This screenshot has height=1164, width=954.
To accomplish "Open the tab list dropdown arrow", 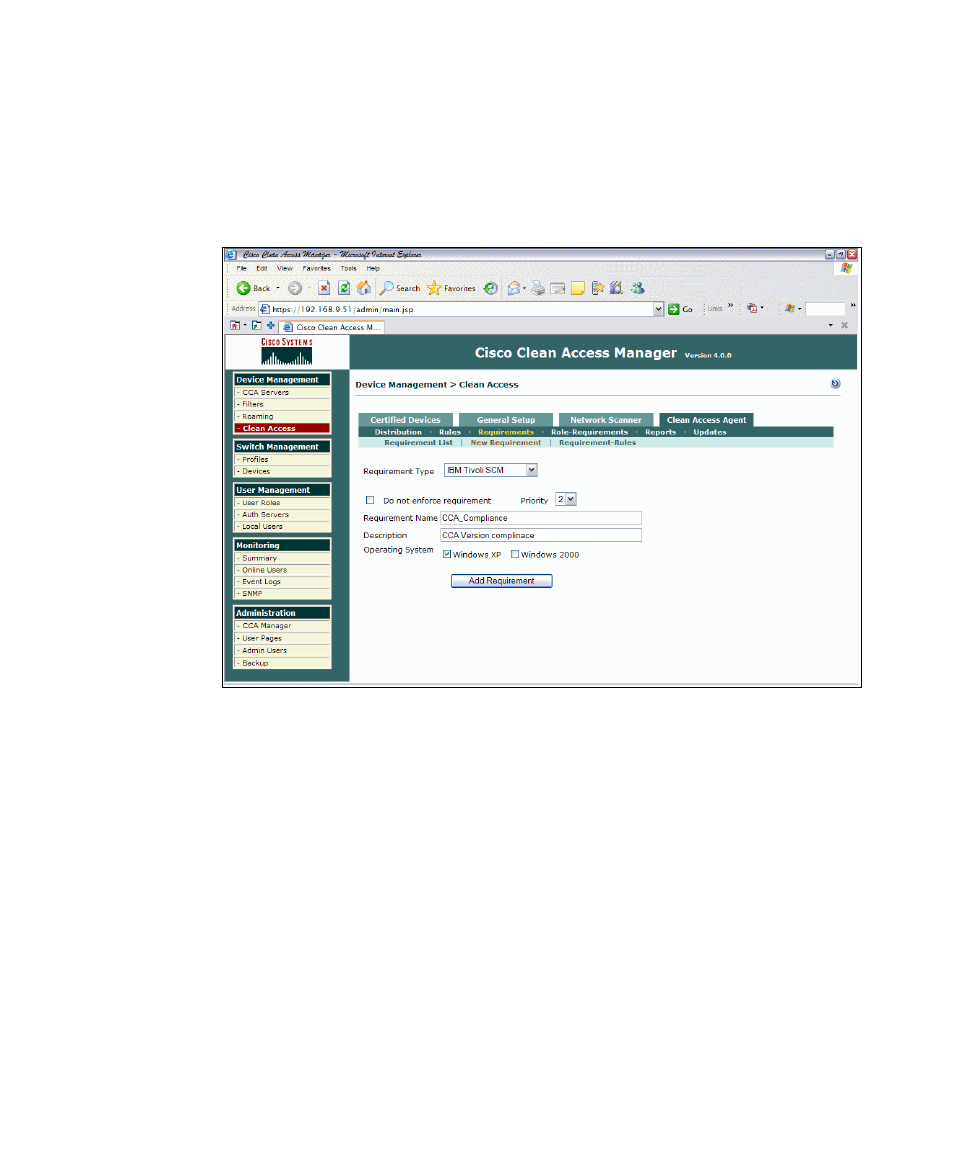I will [x=830, y=326].
